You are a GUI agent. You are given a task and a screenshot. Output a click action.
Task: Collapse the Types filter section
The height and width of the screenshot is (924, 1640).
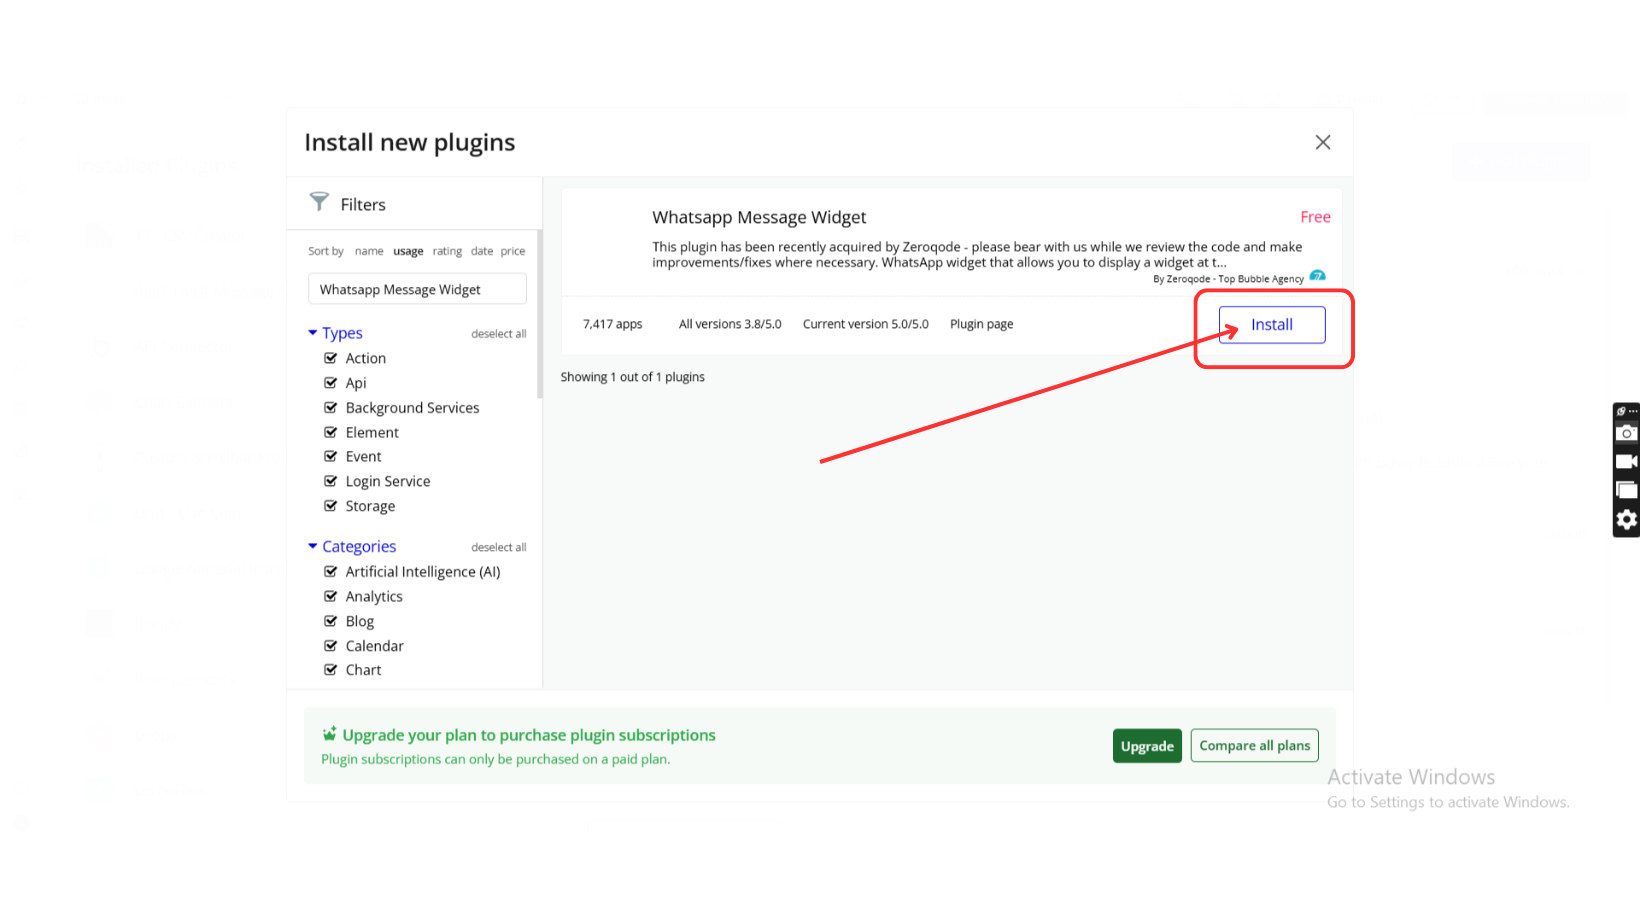click(335, 333)
